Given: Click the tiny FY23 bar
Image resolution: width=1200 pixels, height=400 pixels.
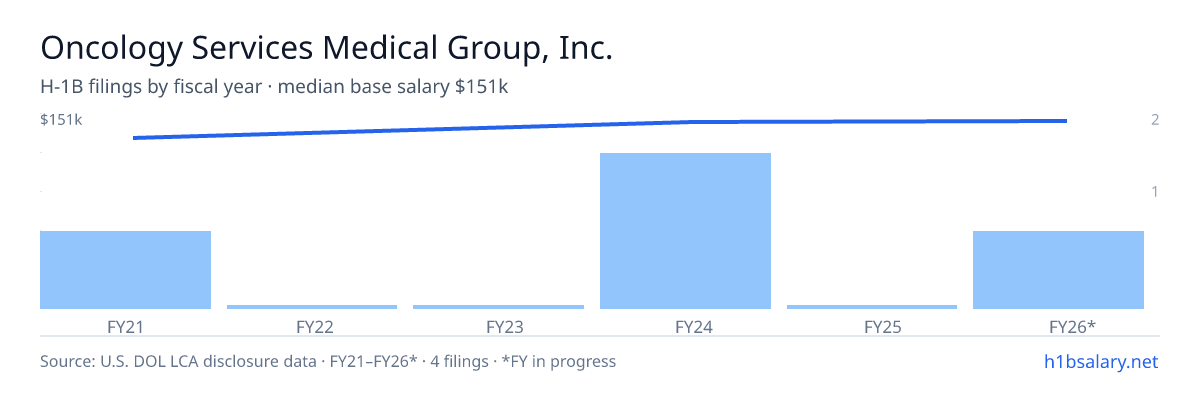Looking at the screenshot, I should tap(498, 307).
